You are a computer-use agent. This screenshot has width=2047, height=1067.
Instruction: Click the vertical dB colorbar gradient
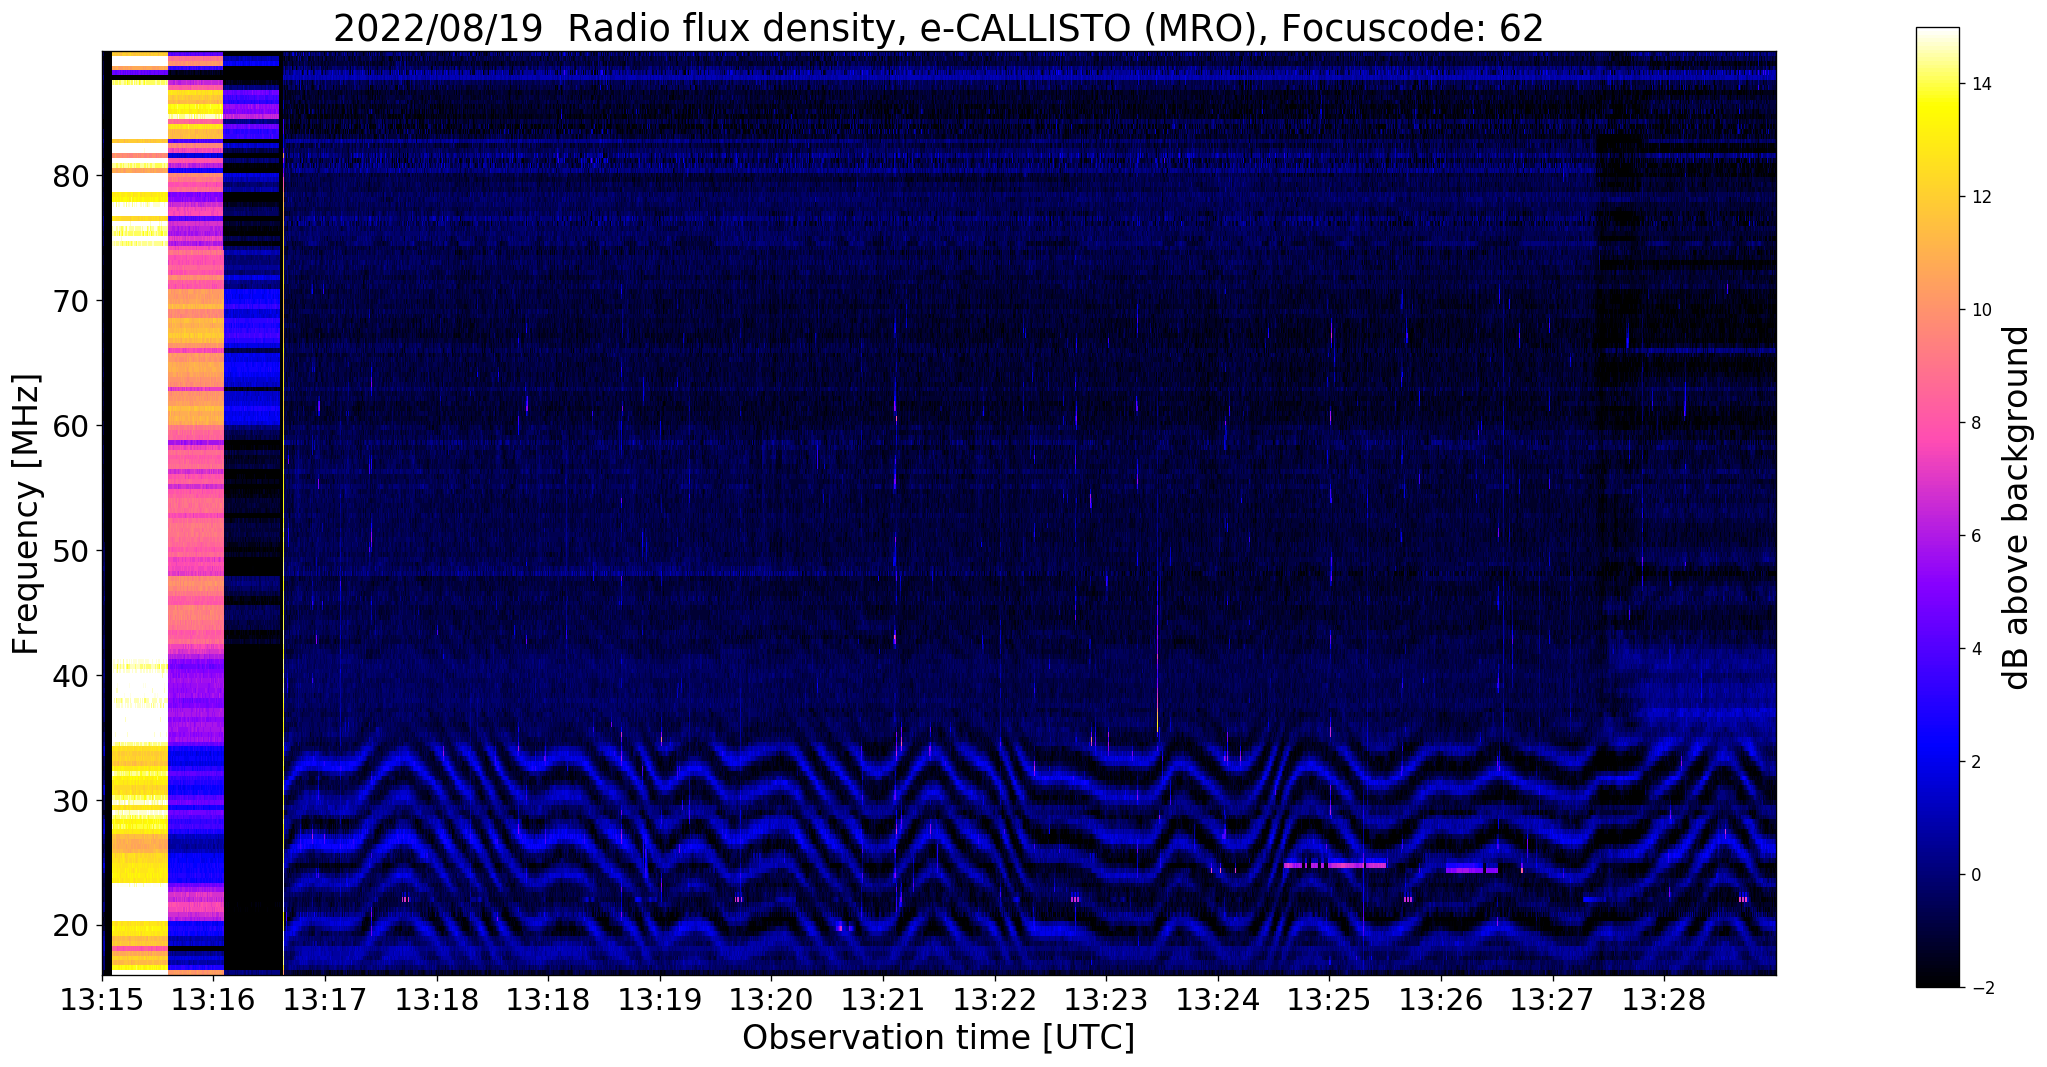click(1937, 508)
